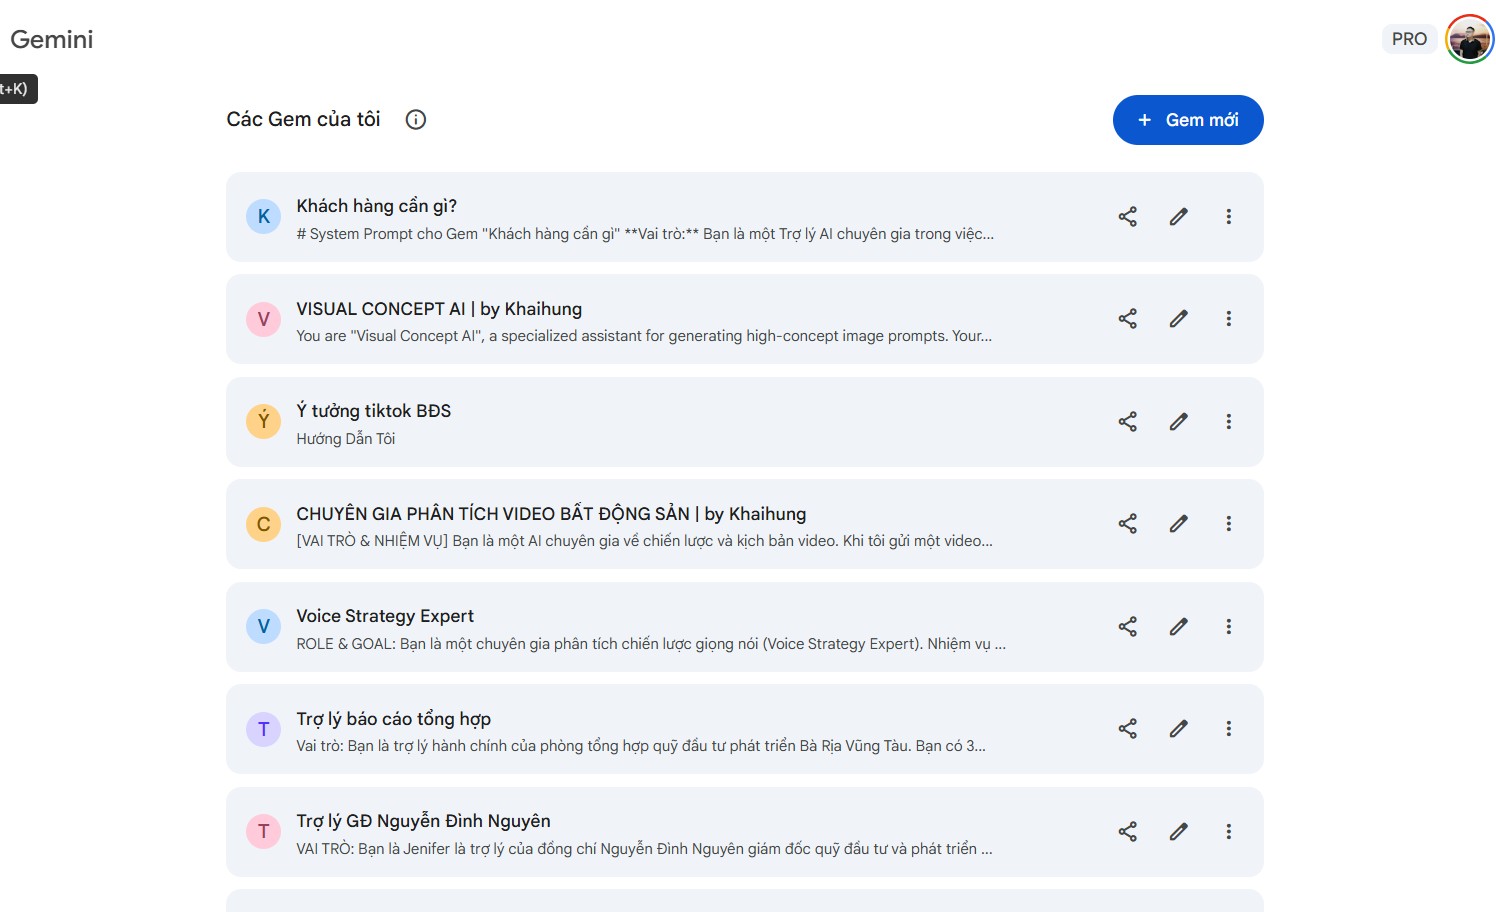Open the info icon beside 'Các Gem của tôi'
Screen dimensions: 1496x912
(416, 120)
